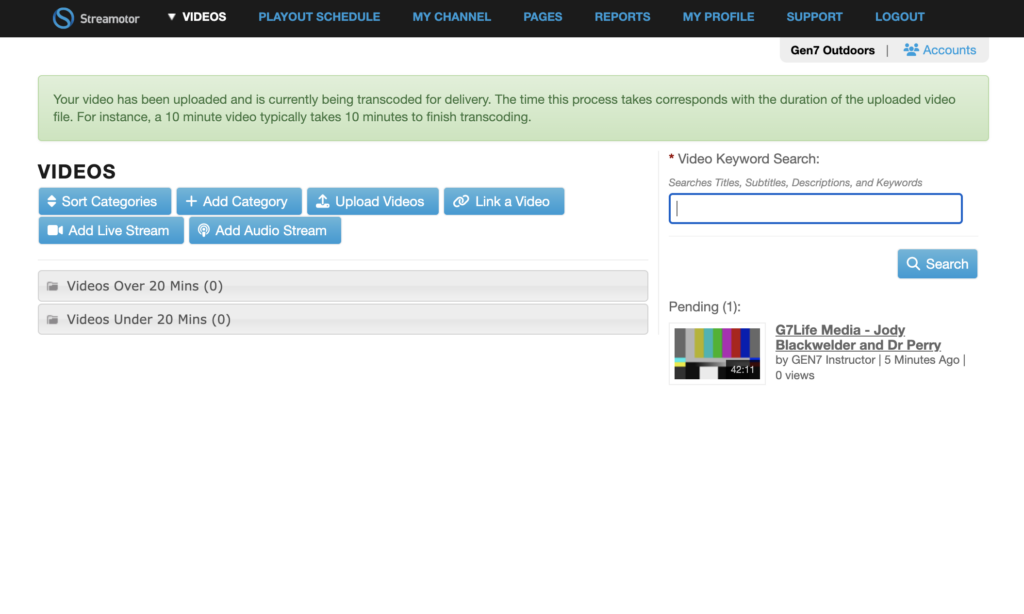Click Upload Videos button
Viewport: 1024px width, 614px height.
click(371, 201)
